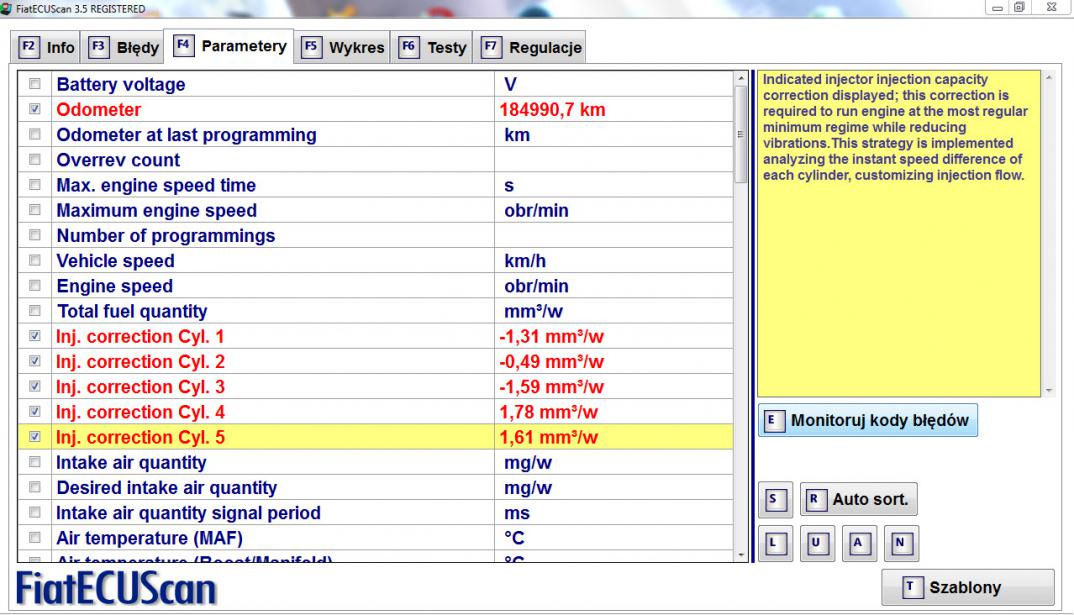Uncheck Inj. correction Cyl. 1
The width and height of the screenshot is (1074, 615).
34,336
